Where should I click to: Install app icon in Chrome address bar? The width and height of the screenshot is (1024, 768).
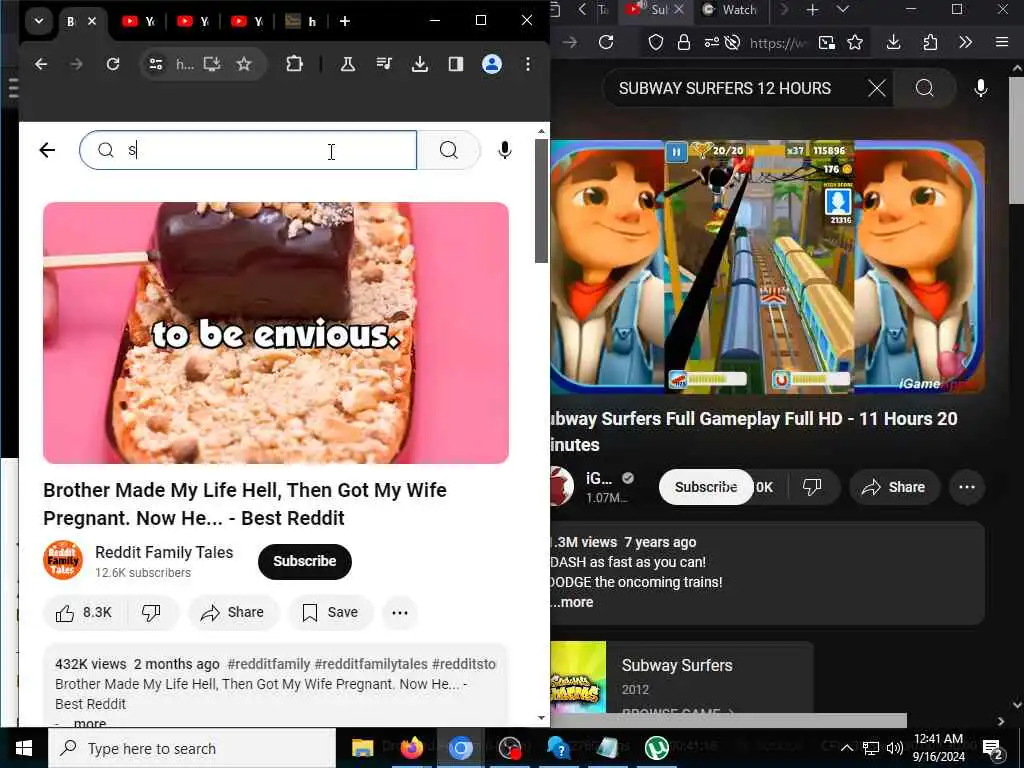point(212,64)
